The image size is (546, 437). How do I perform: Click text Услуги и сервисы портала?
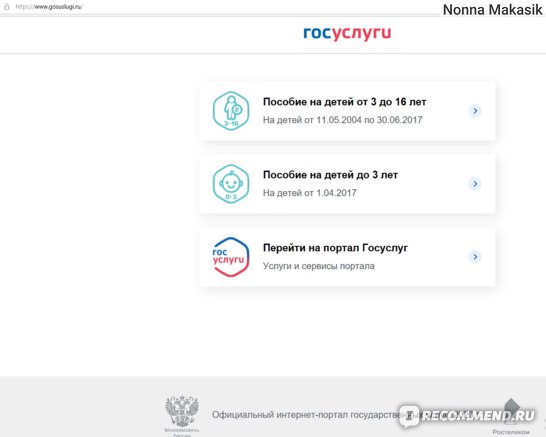[x=319, y=266]
